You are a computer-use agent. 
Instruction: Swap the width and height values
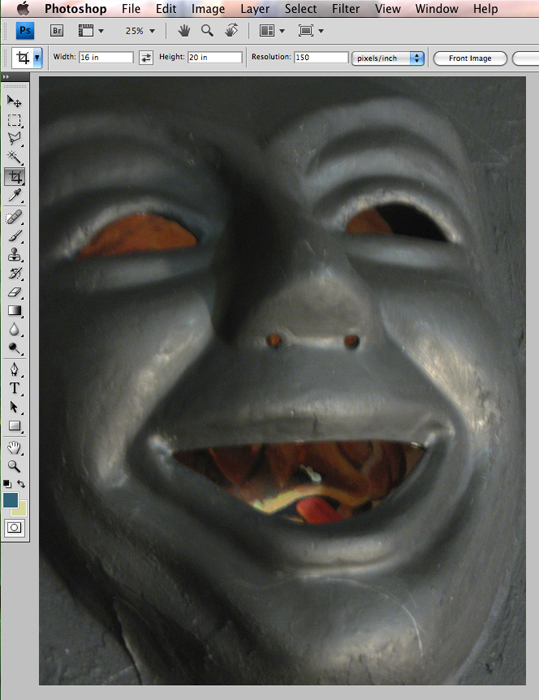click(146, 57)
